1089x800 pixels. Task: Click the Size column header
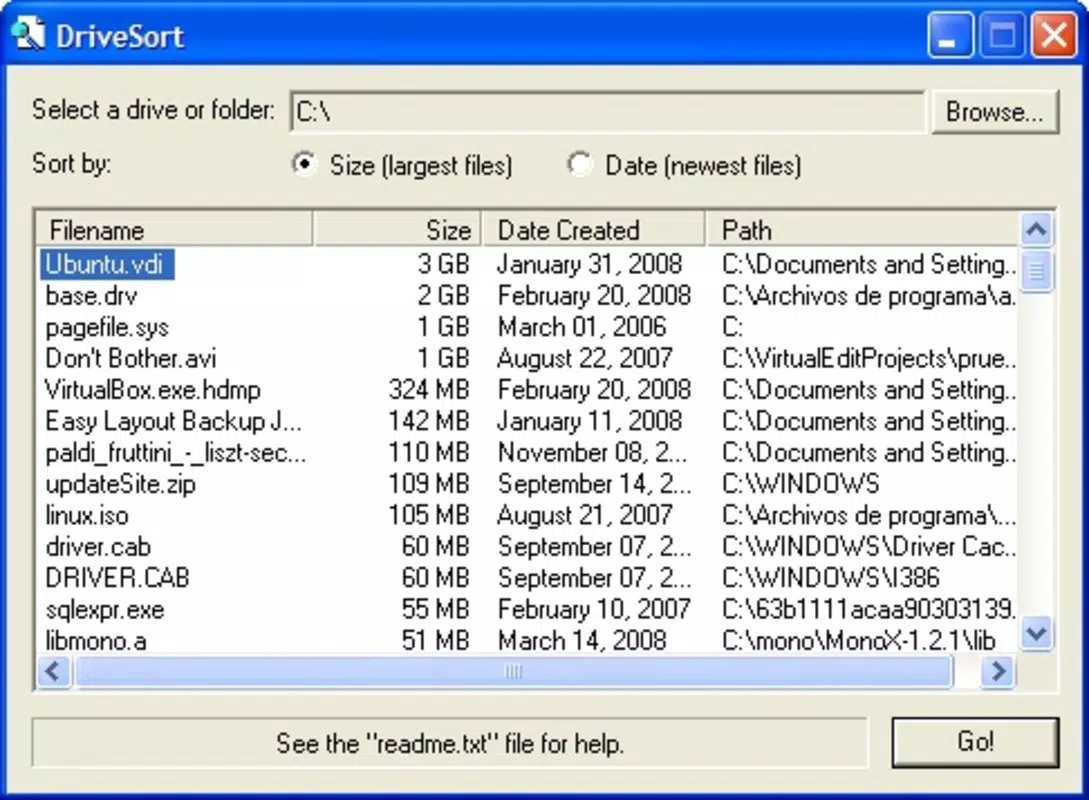[397, 230]
